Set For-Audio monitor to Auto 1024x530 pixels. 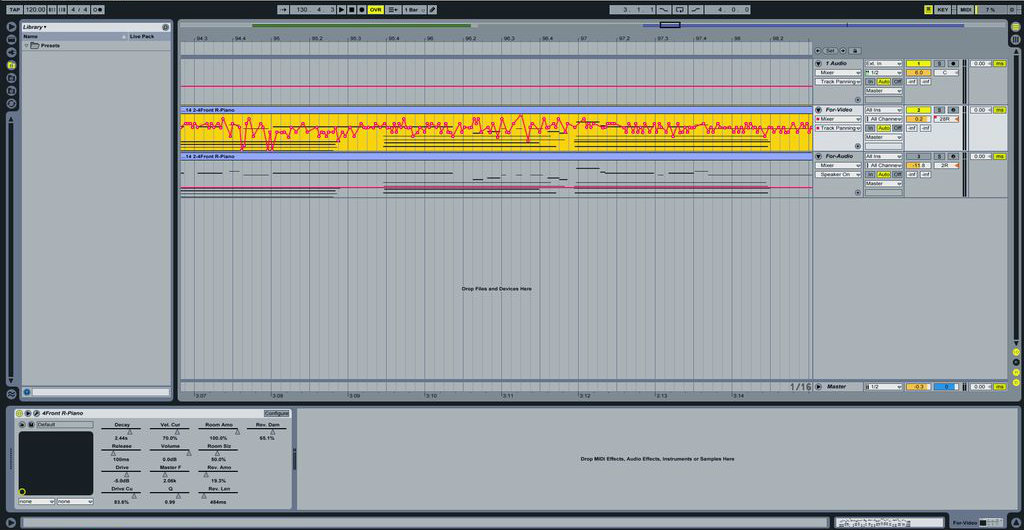[884, 175]
